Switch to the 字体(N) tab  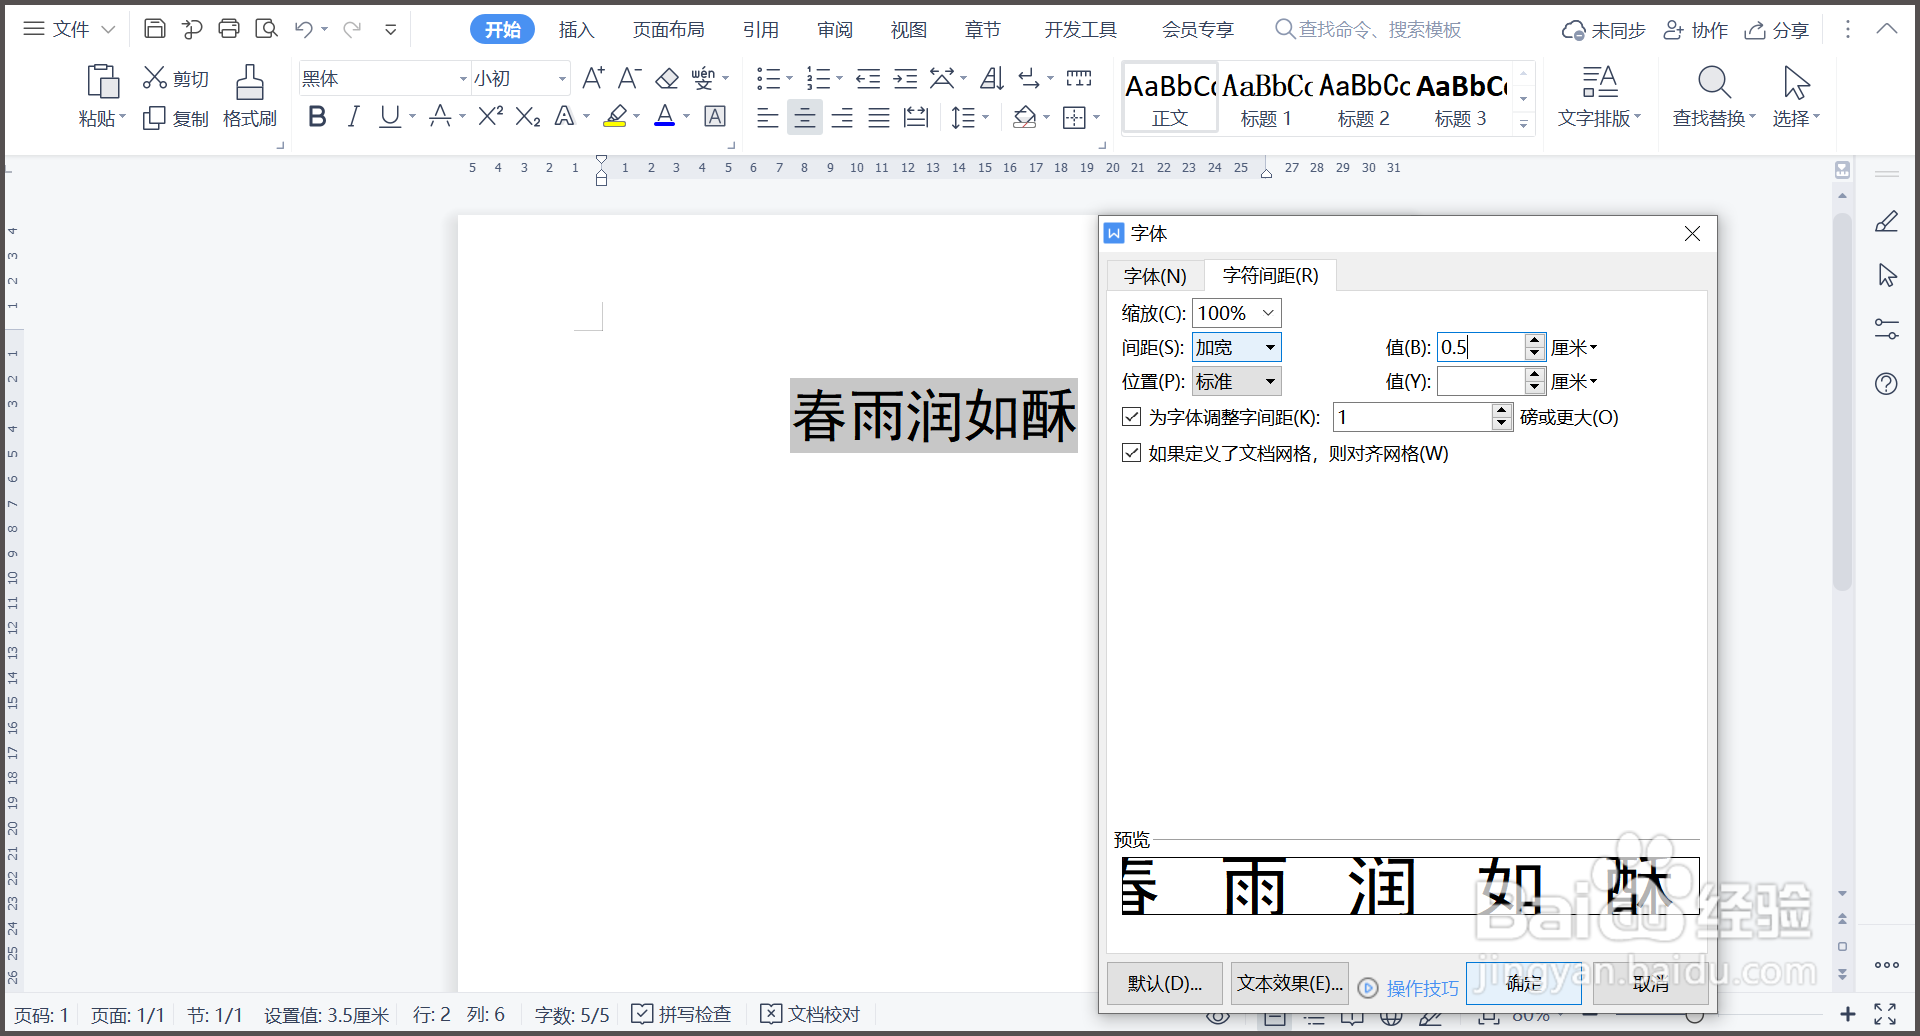[x=1155, y=275]
